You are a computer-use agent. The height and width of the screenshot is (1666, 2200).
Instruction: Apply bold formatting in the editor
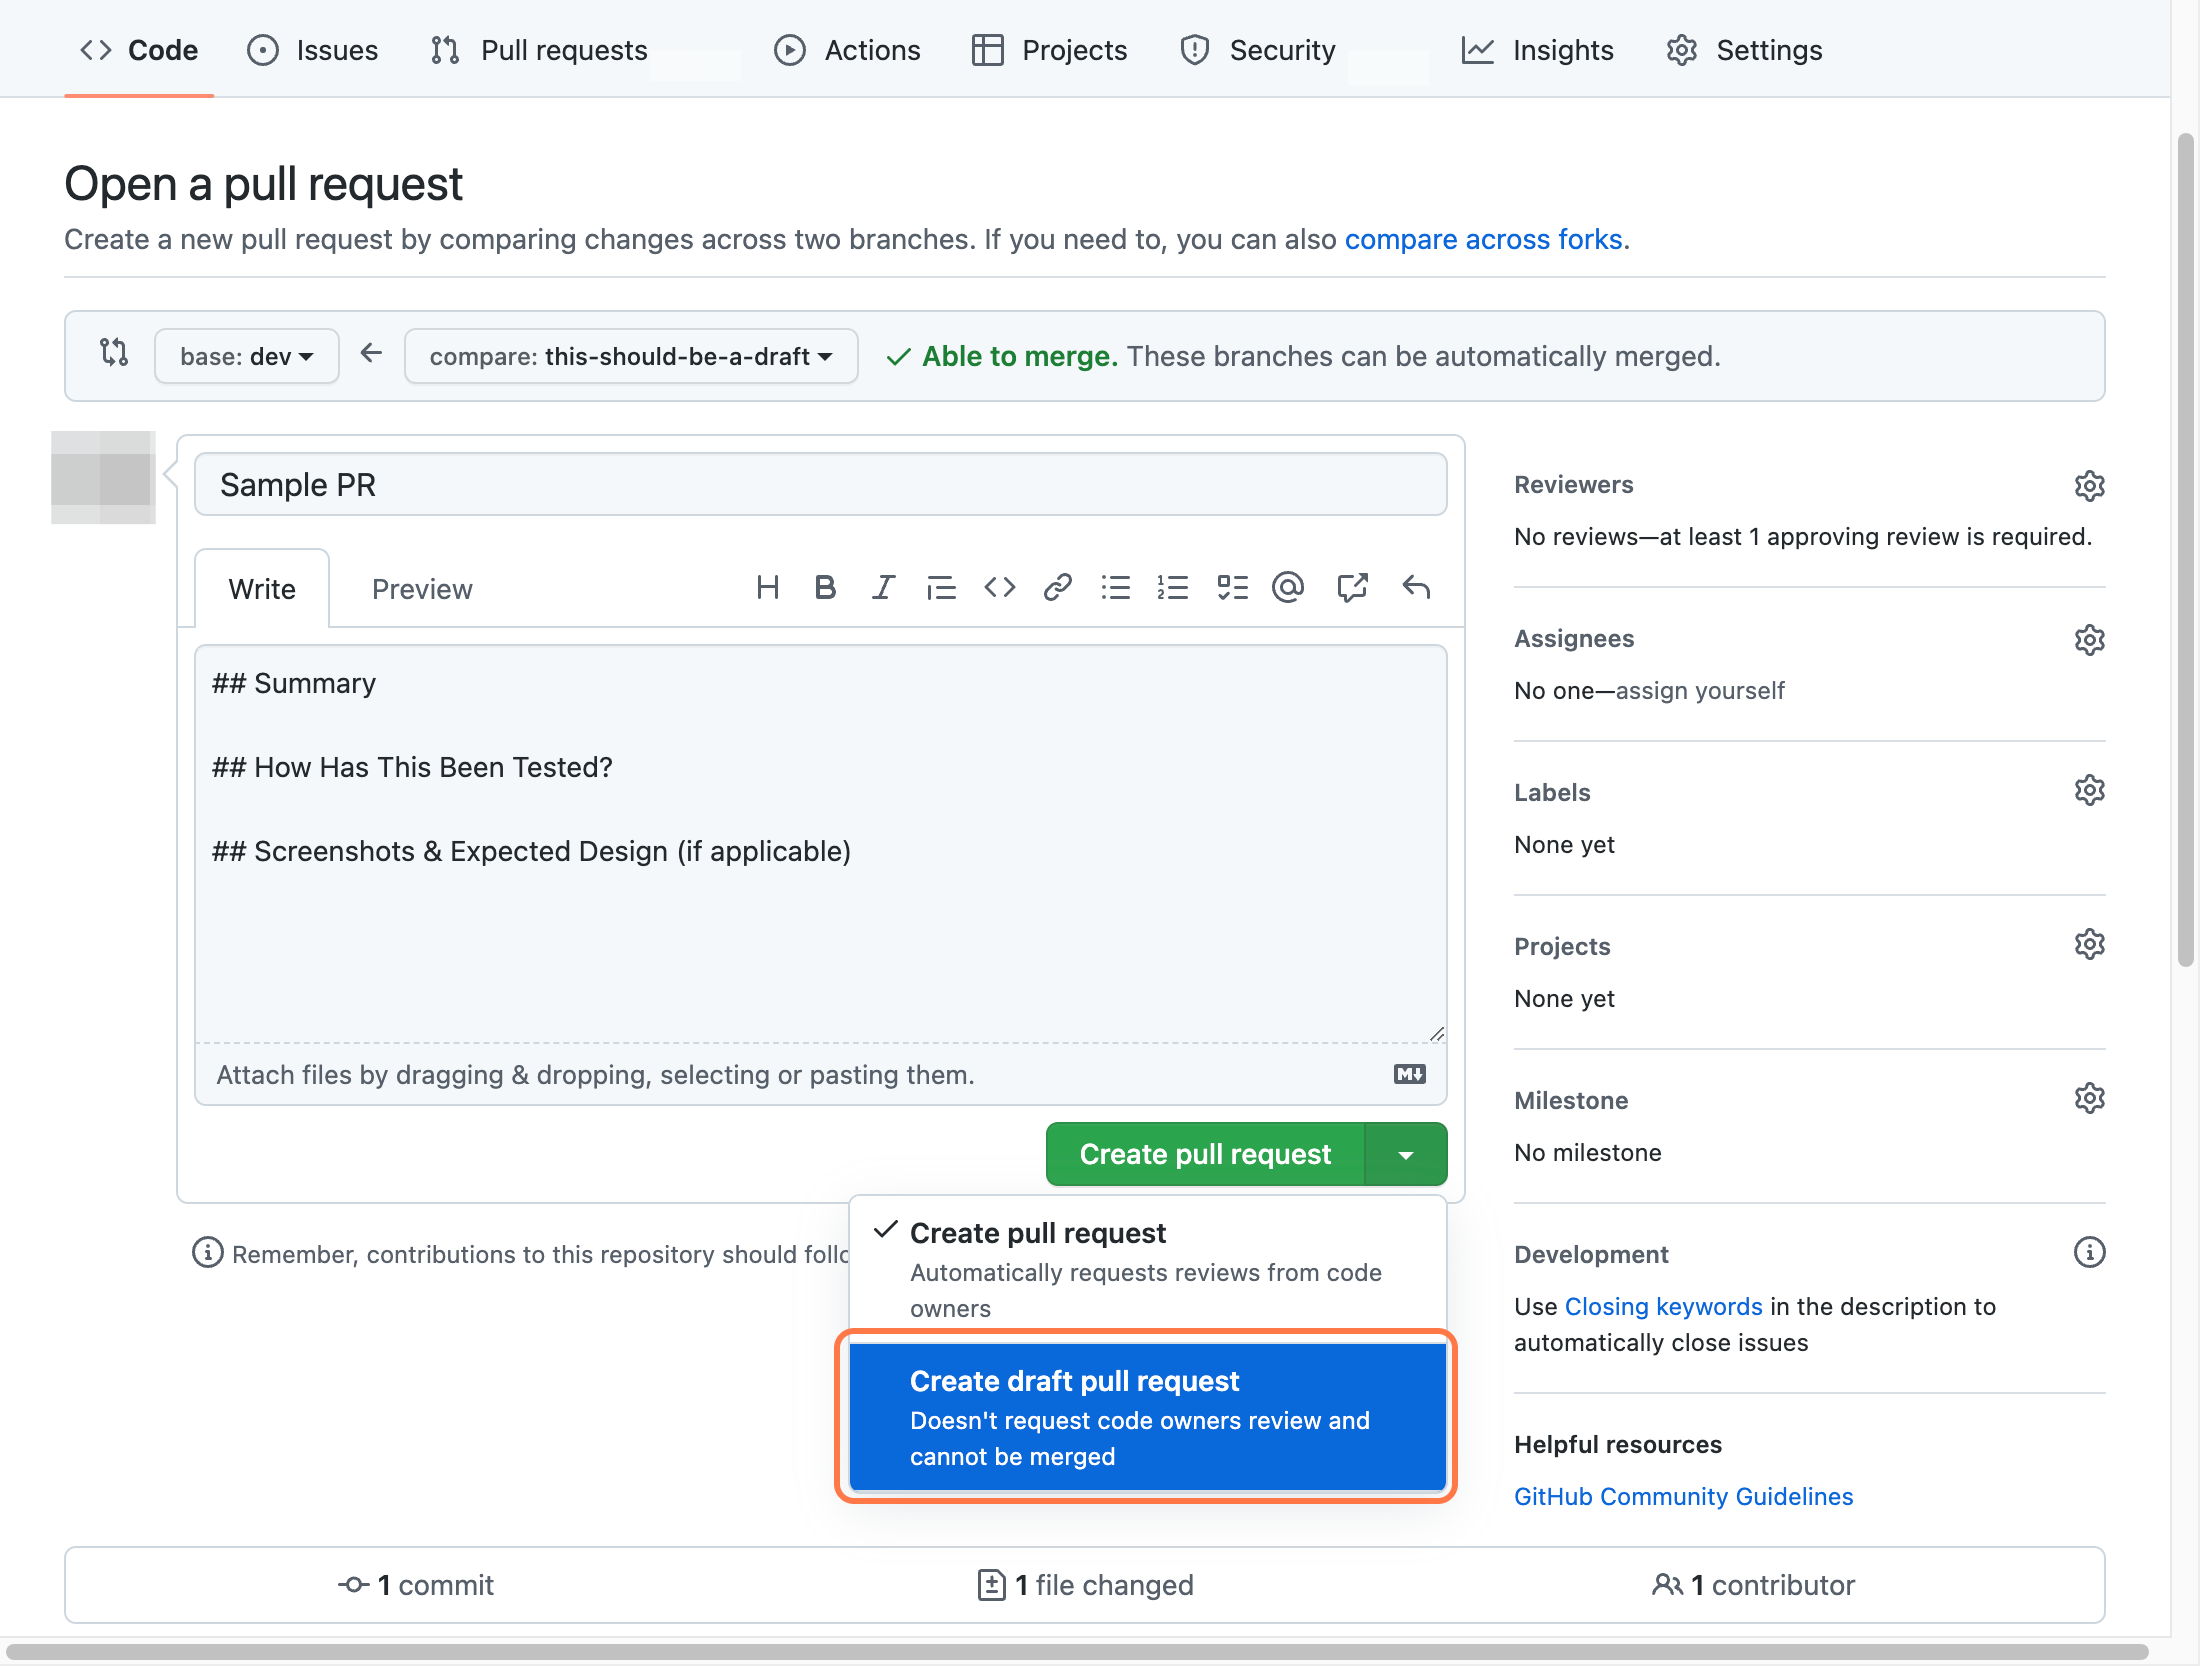tap(825, 588)
